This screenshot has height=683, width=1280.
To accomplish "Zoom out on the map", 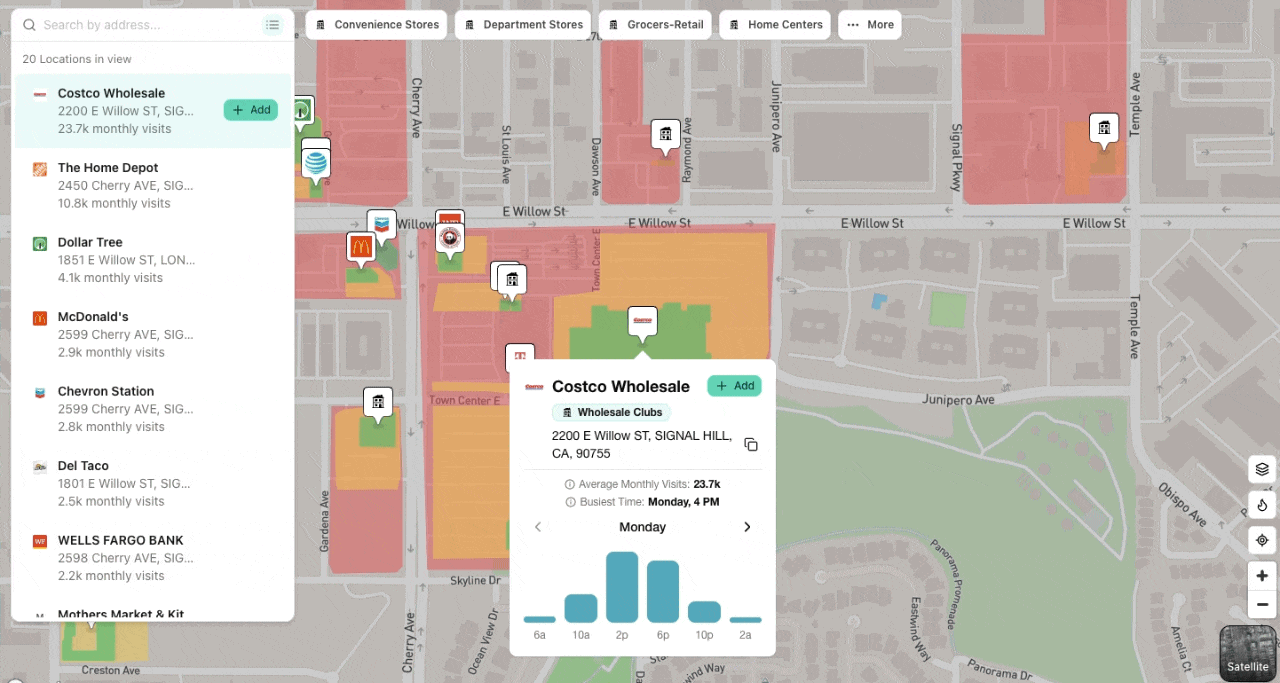I will coord(1262,605).
